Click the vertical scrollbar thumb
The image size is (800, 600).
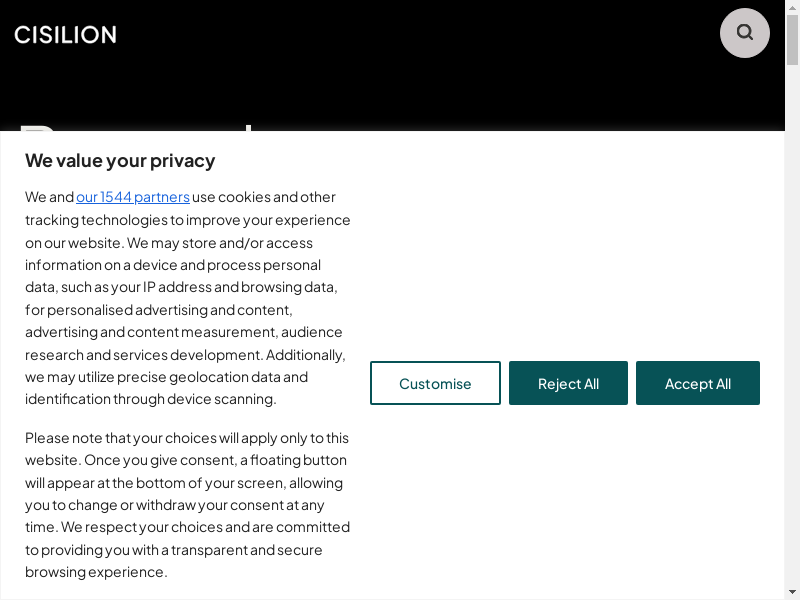pos(792,40)
